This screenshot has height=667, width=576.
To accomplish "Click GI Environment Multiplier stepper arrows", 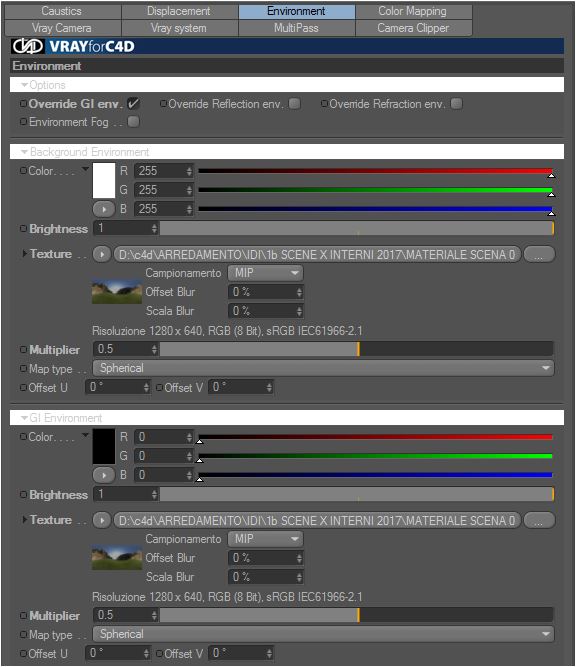I will [x=154, y=615].
